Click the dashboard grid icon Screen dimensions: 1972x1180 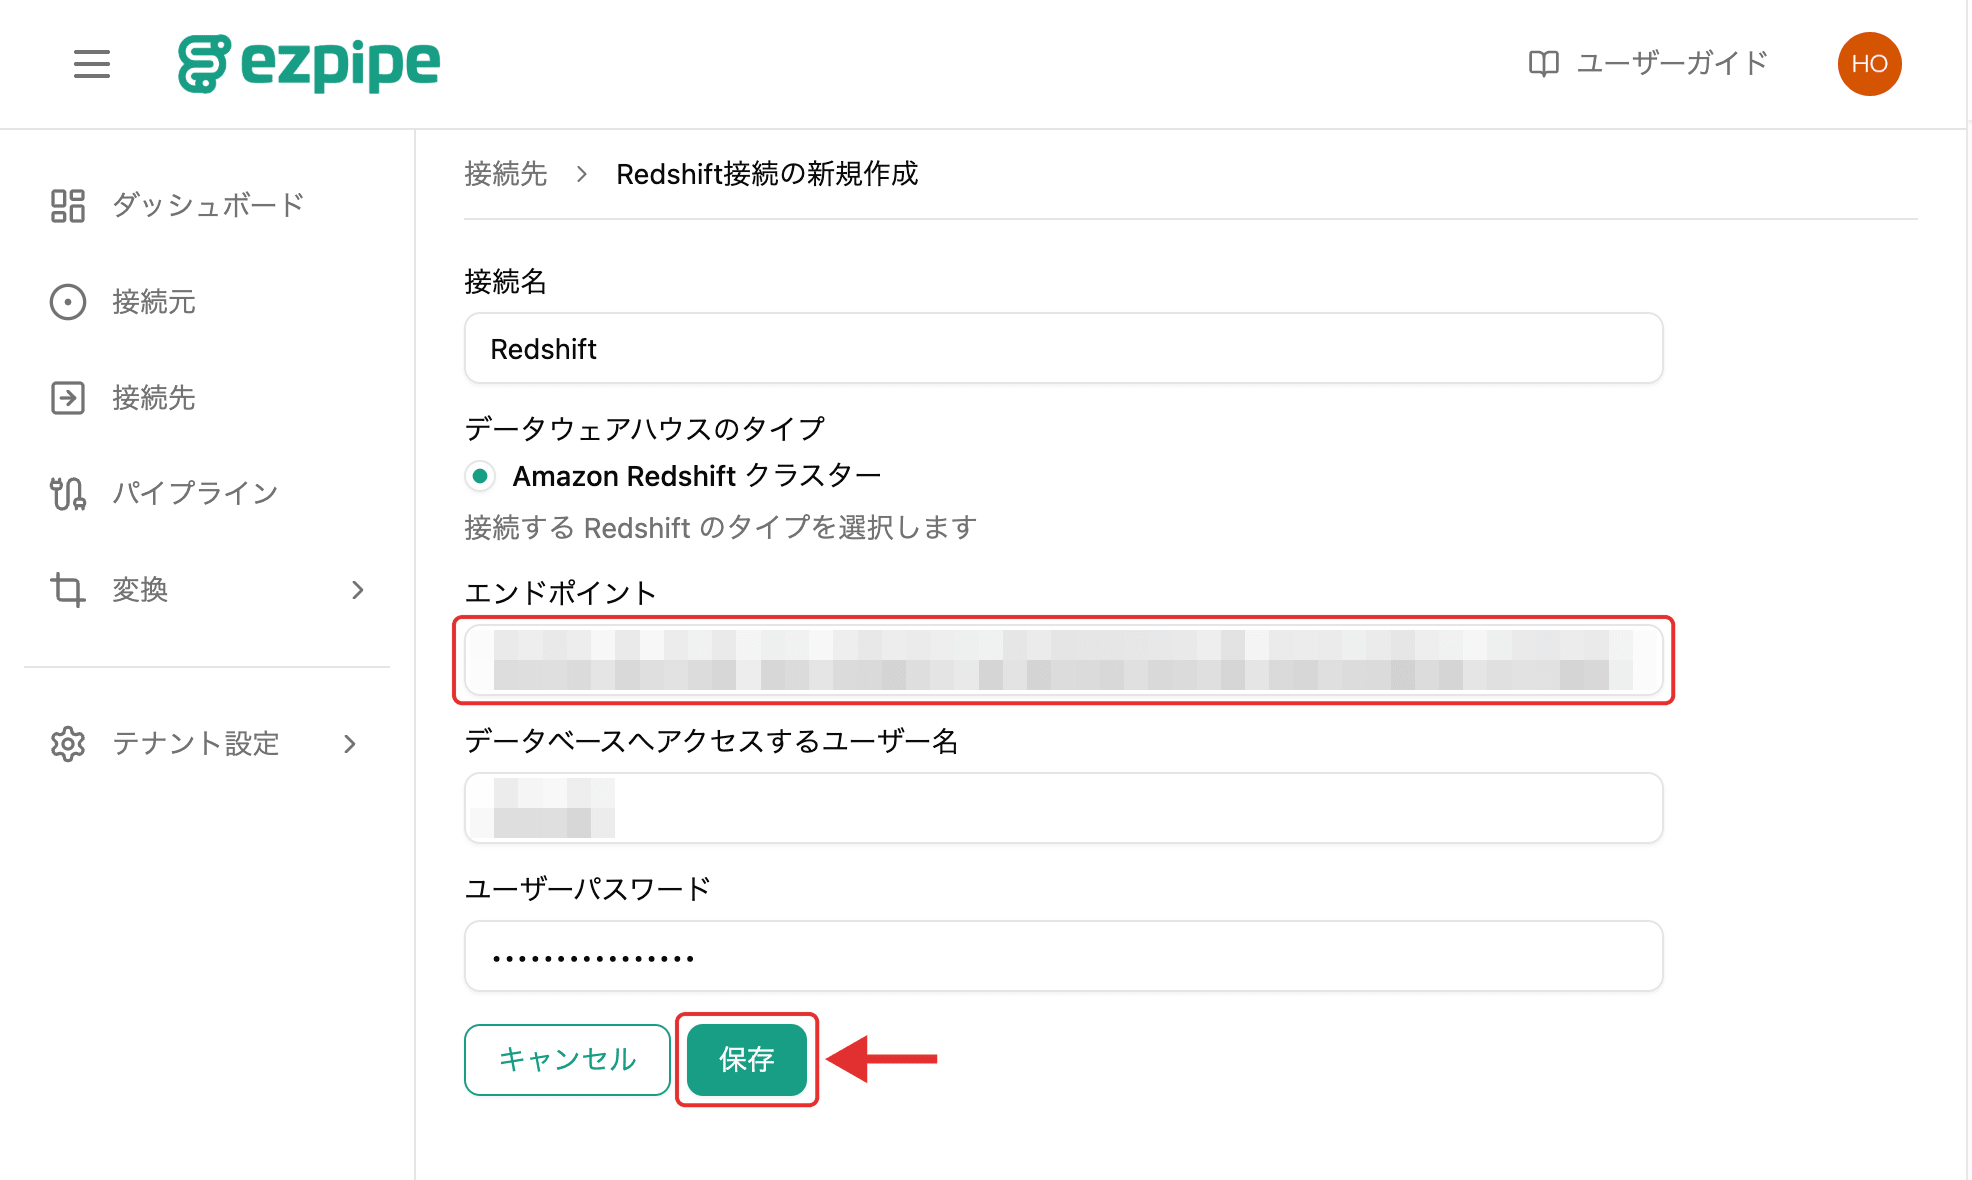(68, 206)
